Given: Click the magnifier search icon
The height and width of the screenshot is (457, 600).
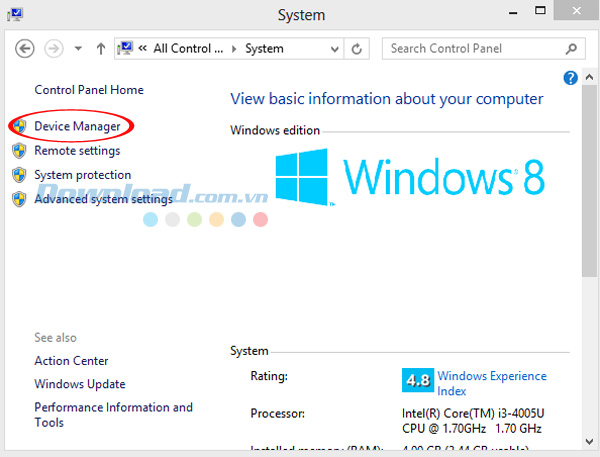Looking at the screenshot, I should point(571,49).
